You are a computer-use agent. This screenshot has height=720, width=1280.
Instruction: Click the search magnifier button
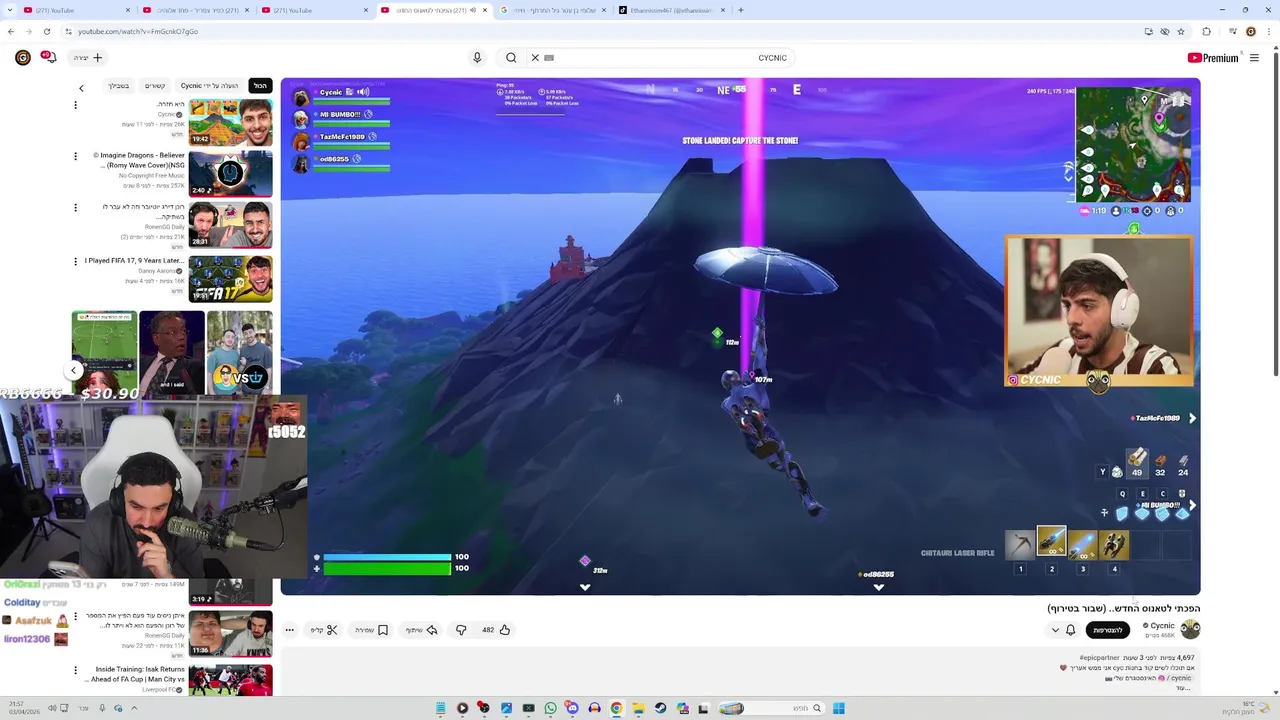(x=511, y=58)
